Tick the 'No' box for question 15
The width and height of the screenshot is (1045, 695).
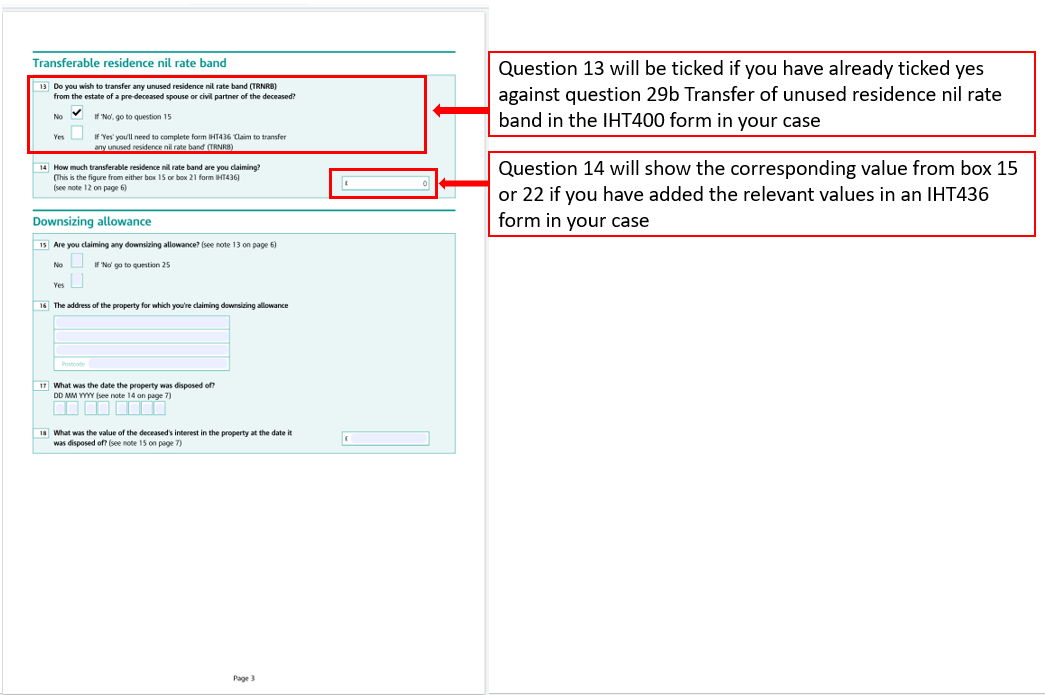tap(77, 260)
